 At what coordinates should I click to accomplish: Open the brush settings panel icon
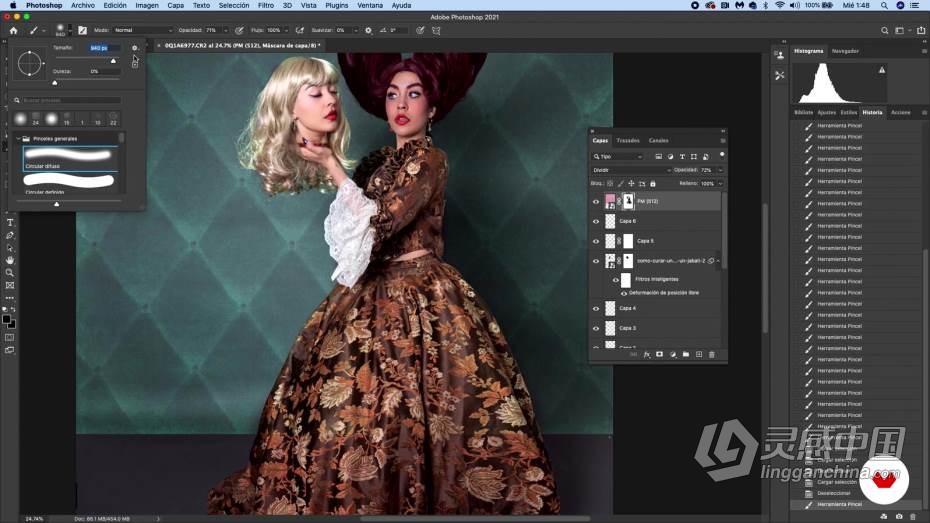tap(82, 30)
